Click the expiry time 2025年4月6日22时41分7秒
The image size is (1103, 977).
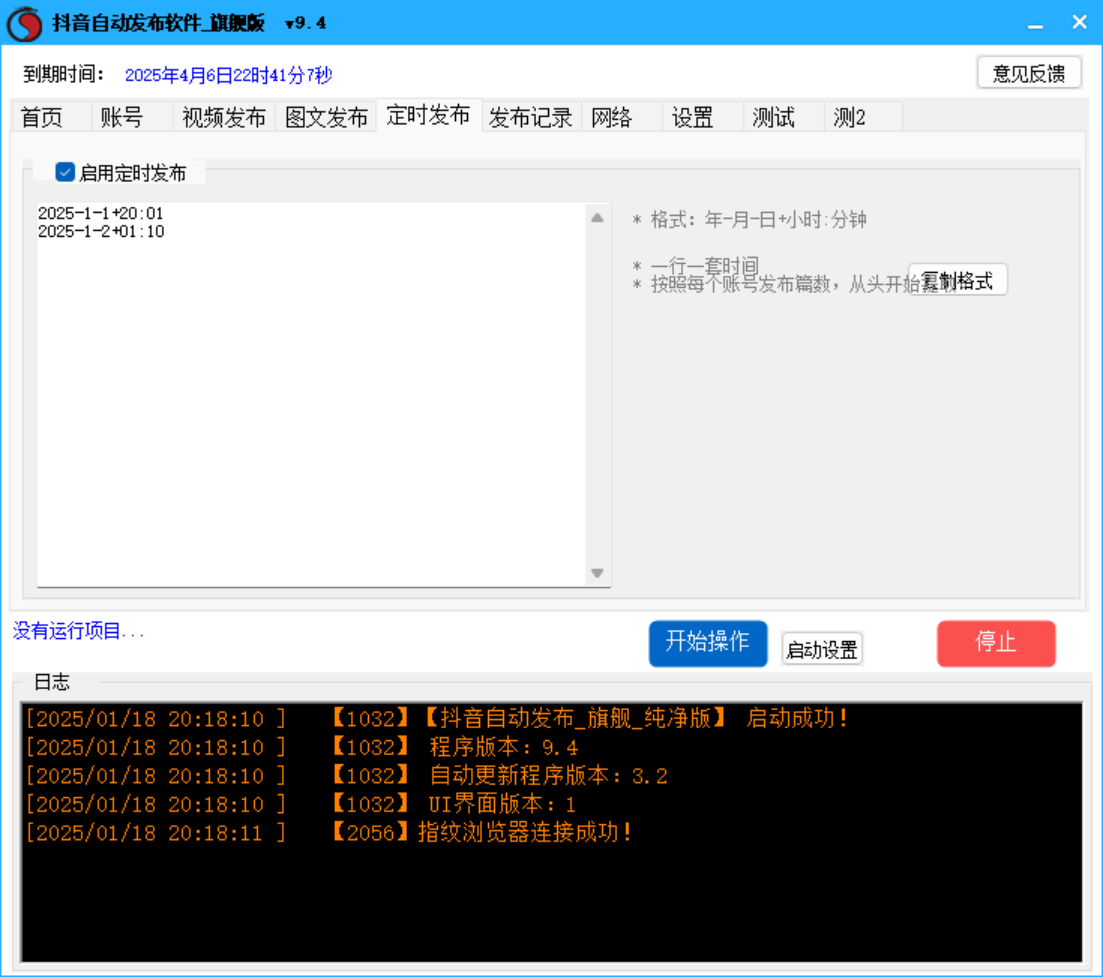point(228,75)
